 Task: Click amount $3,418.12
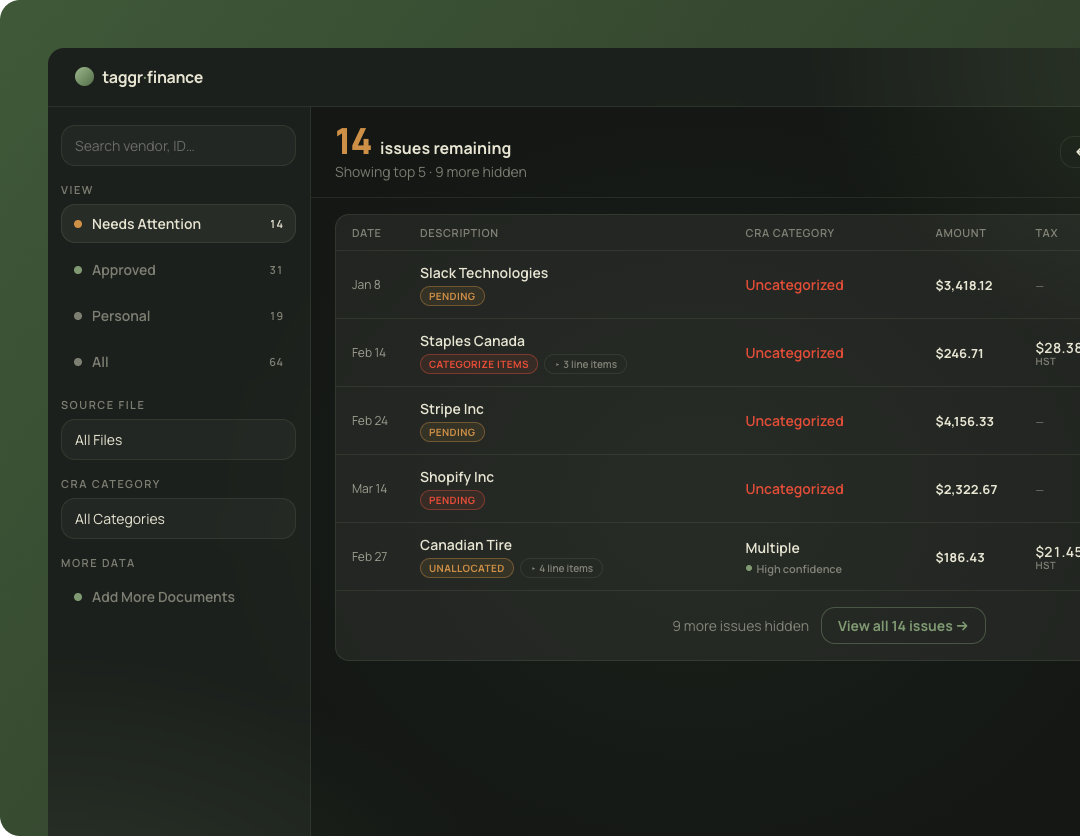(x=964, y=286)
